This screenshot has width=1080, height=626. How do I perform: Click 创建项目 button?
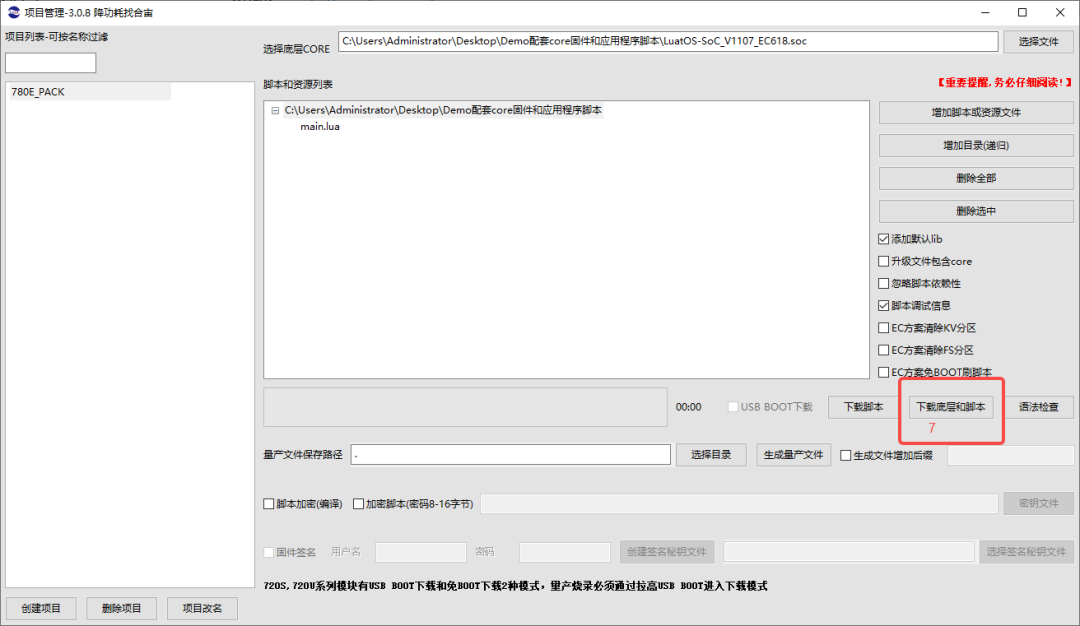(x=41, y=608)
